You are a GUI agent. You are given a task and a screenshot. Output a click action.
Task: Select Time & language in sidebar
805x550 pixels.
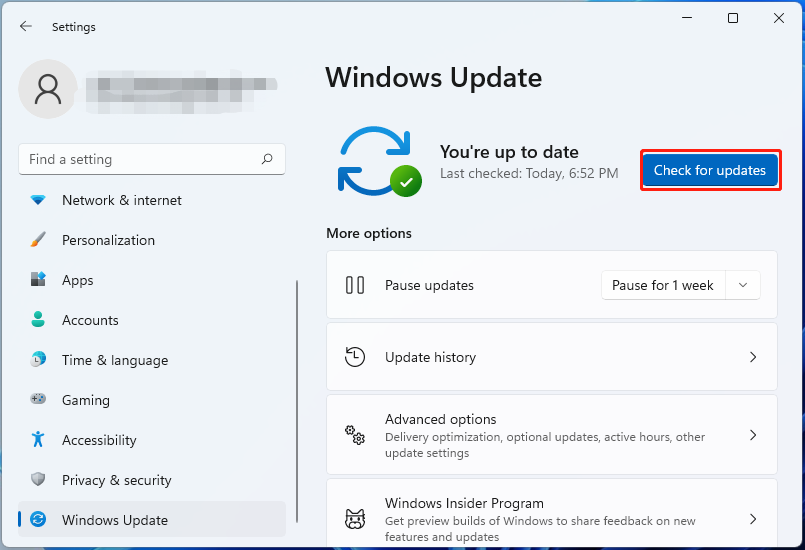(114, 360)
